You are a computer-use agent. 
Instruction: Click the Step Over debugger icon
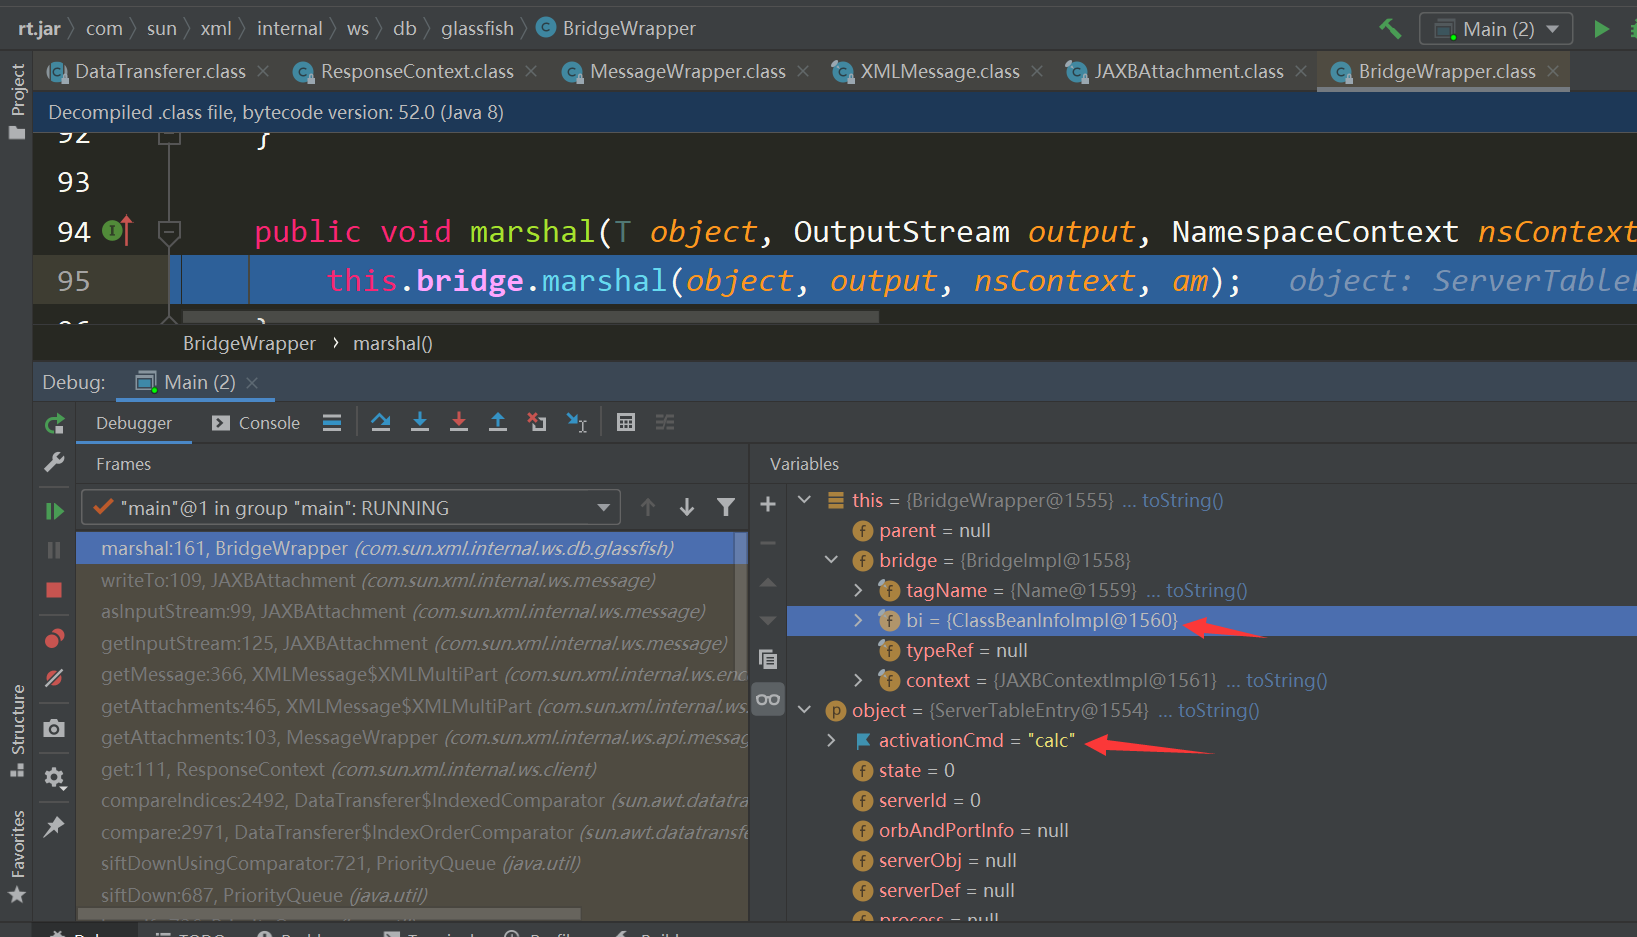(381, 422)
